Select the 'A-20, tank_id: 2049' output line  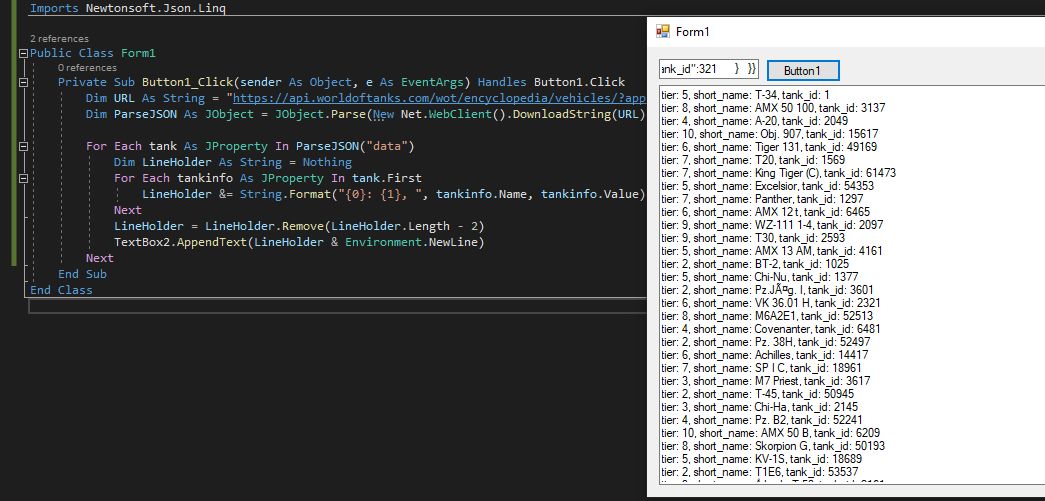coord(754,121)
